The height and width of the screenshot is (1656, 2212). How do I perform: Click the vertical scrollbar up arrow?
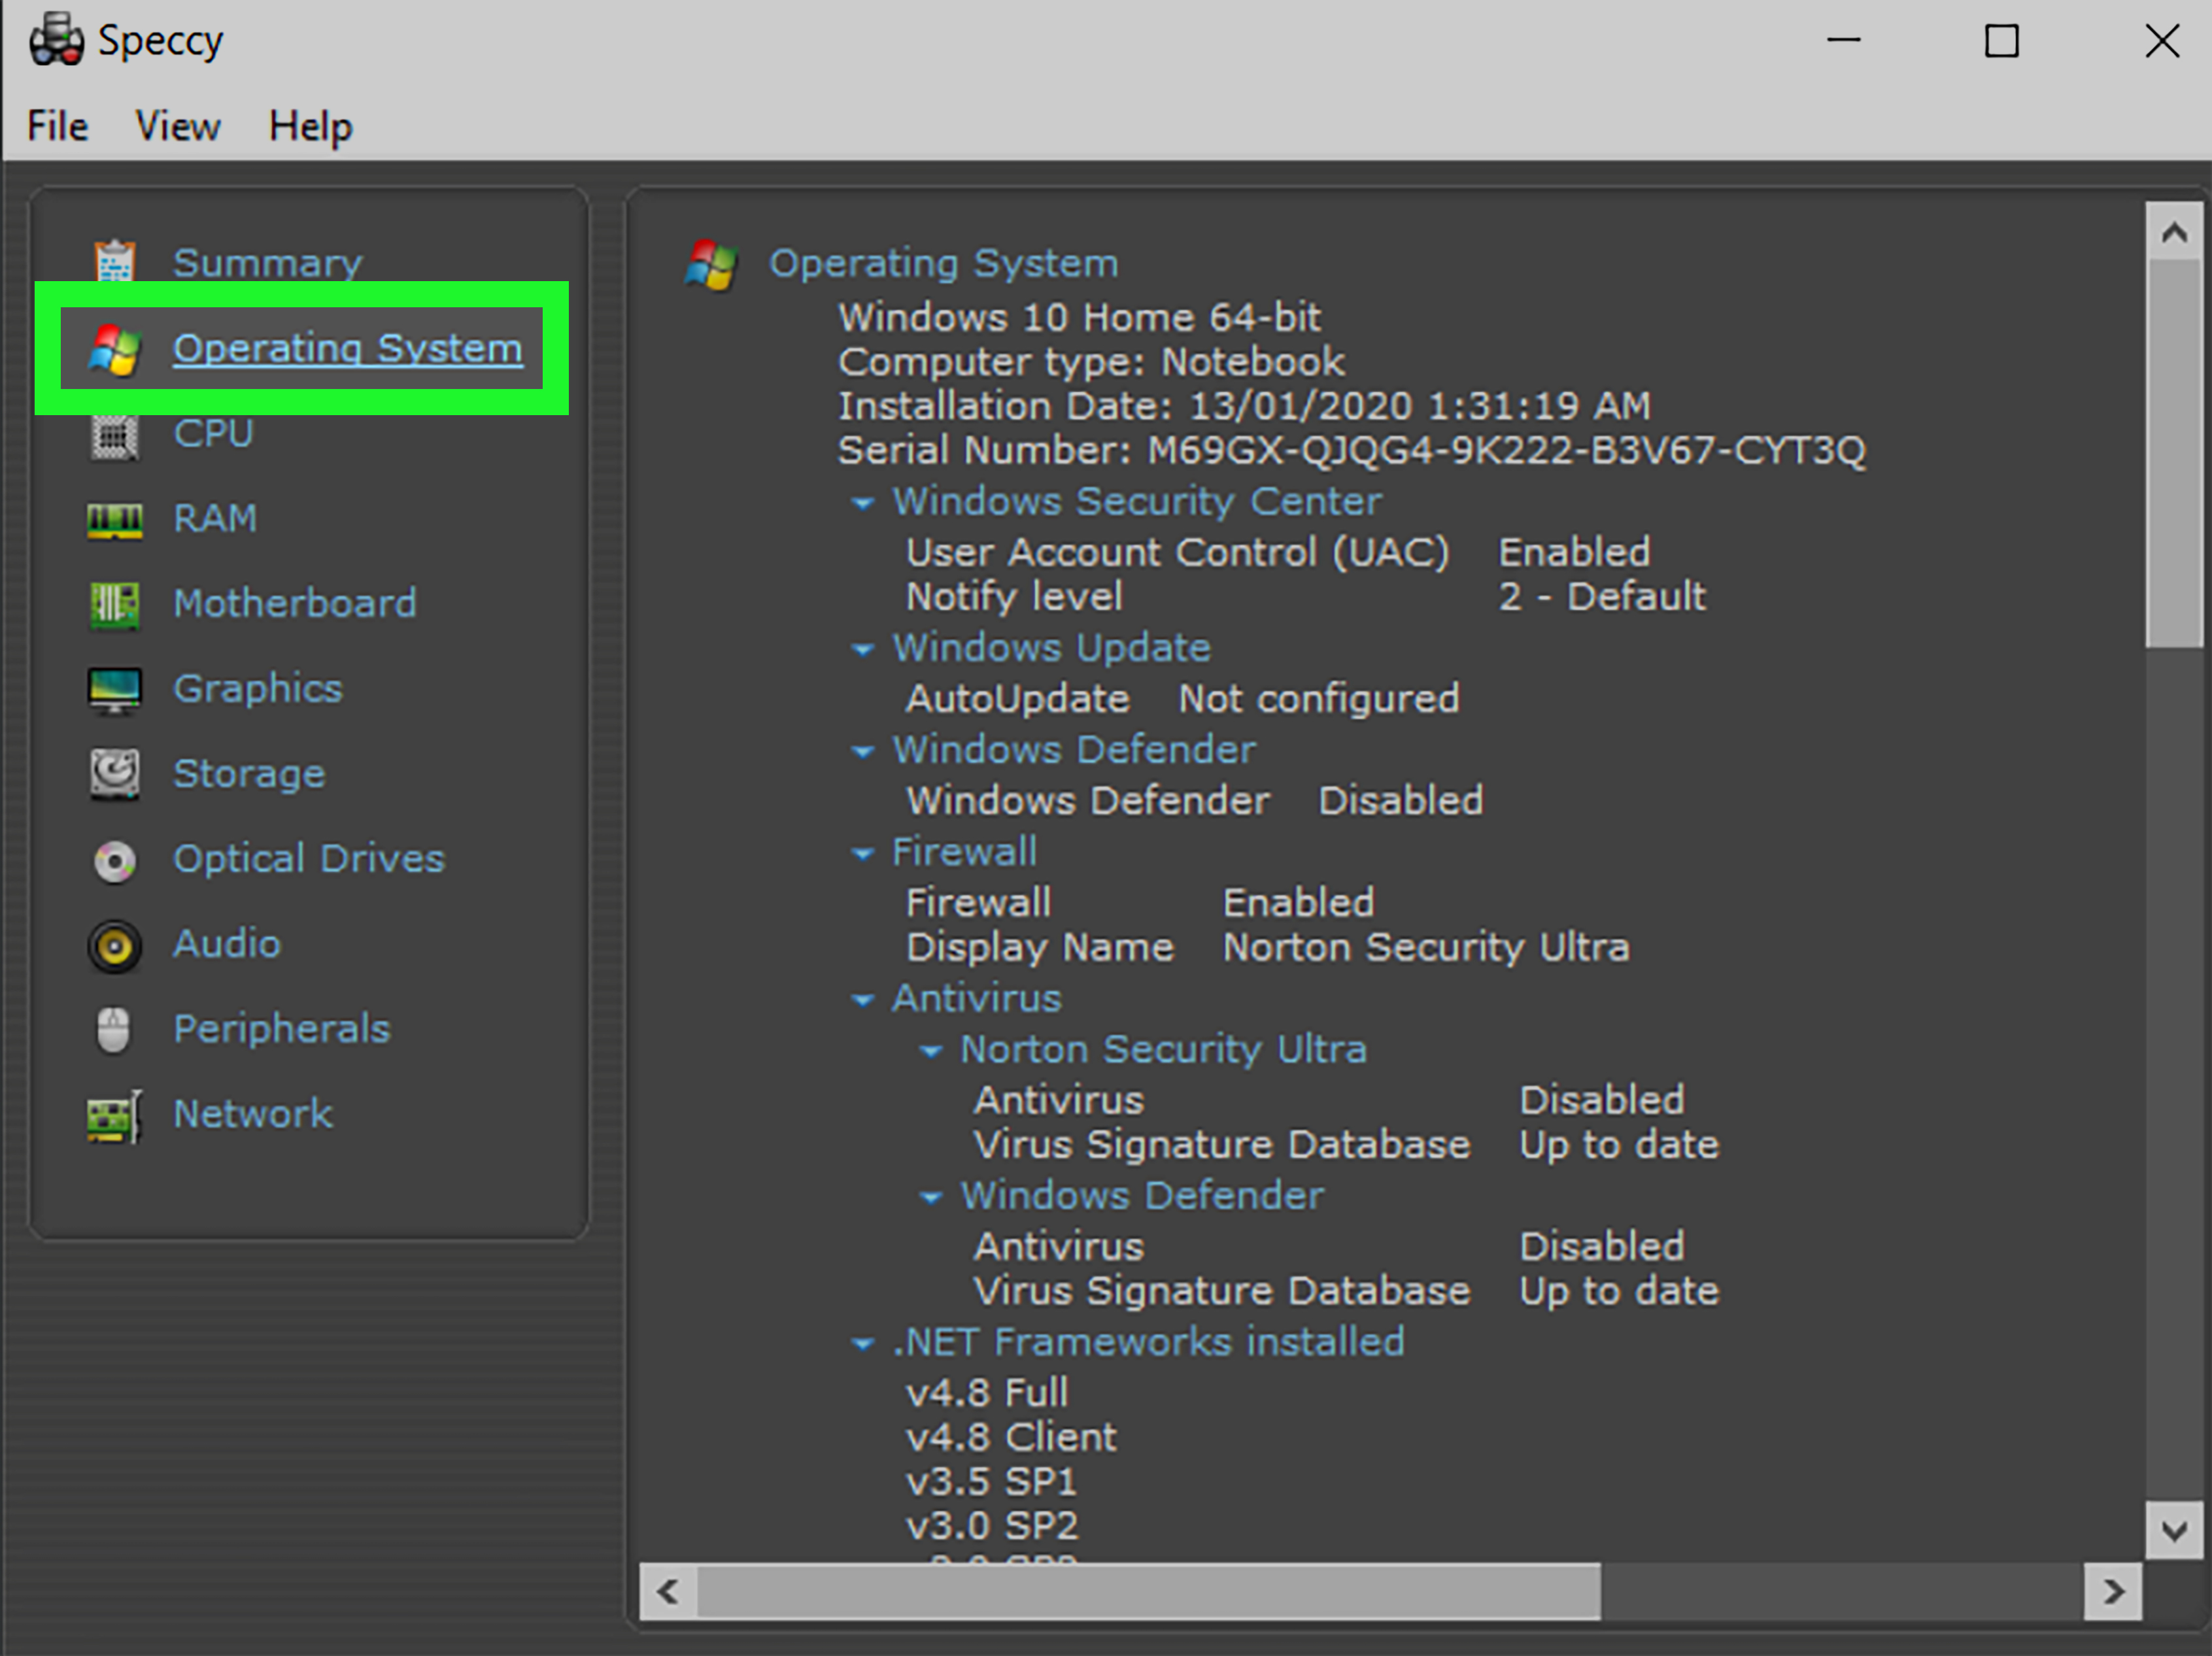(2174, 232)
